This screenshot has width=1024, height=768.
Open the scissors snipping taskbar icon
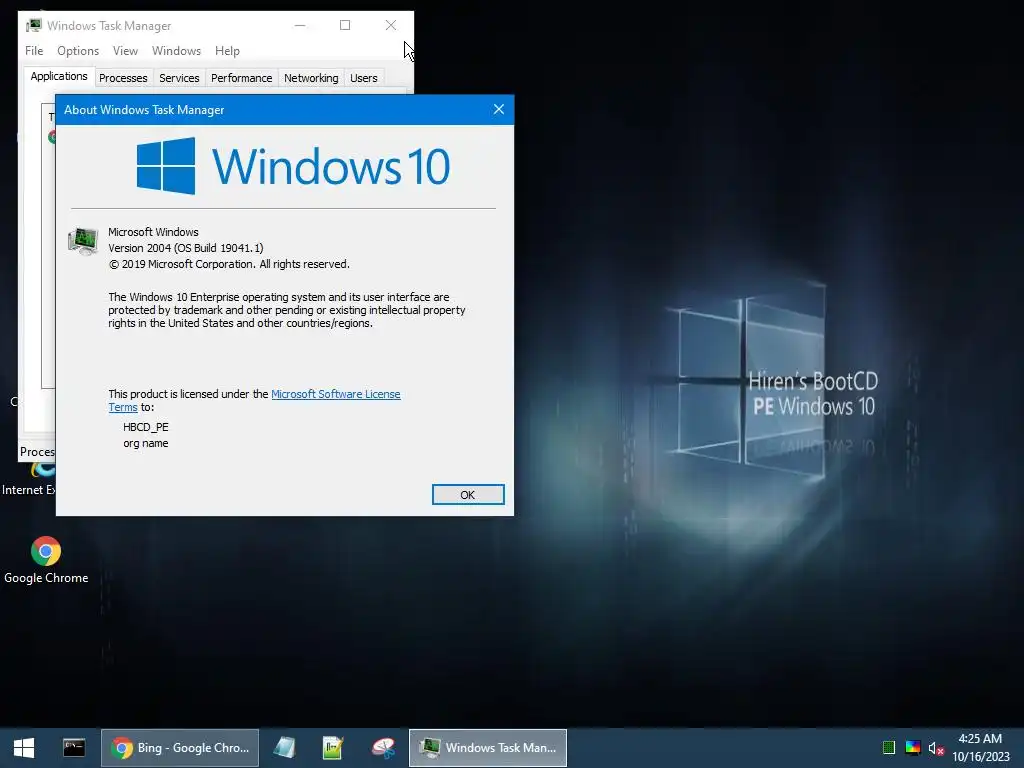point(383,748)
